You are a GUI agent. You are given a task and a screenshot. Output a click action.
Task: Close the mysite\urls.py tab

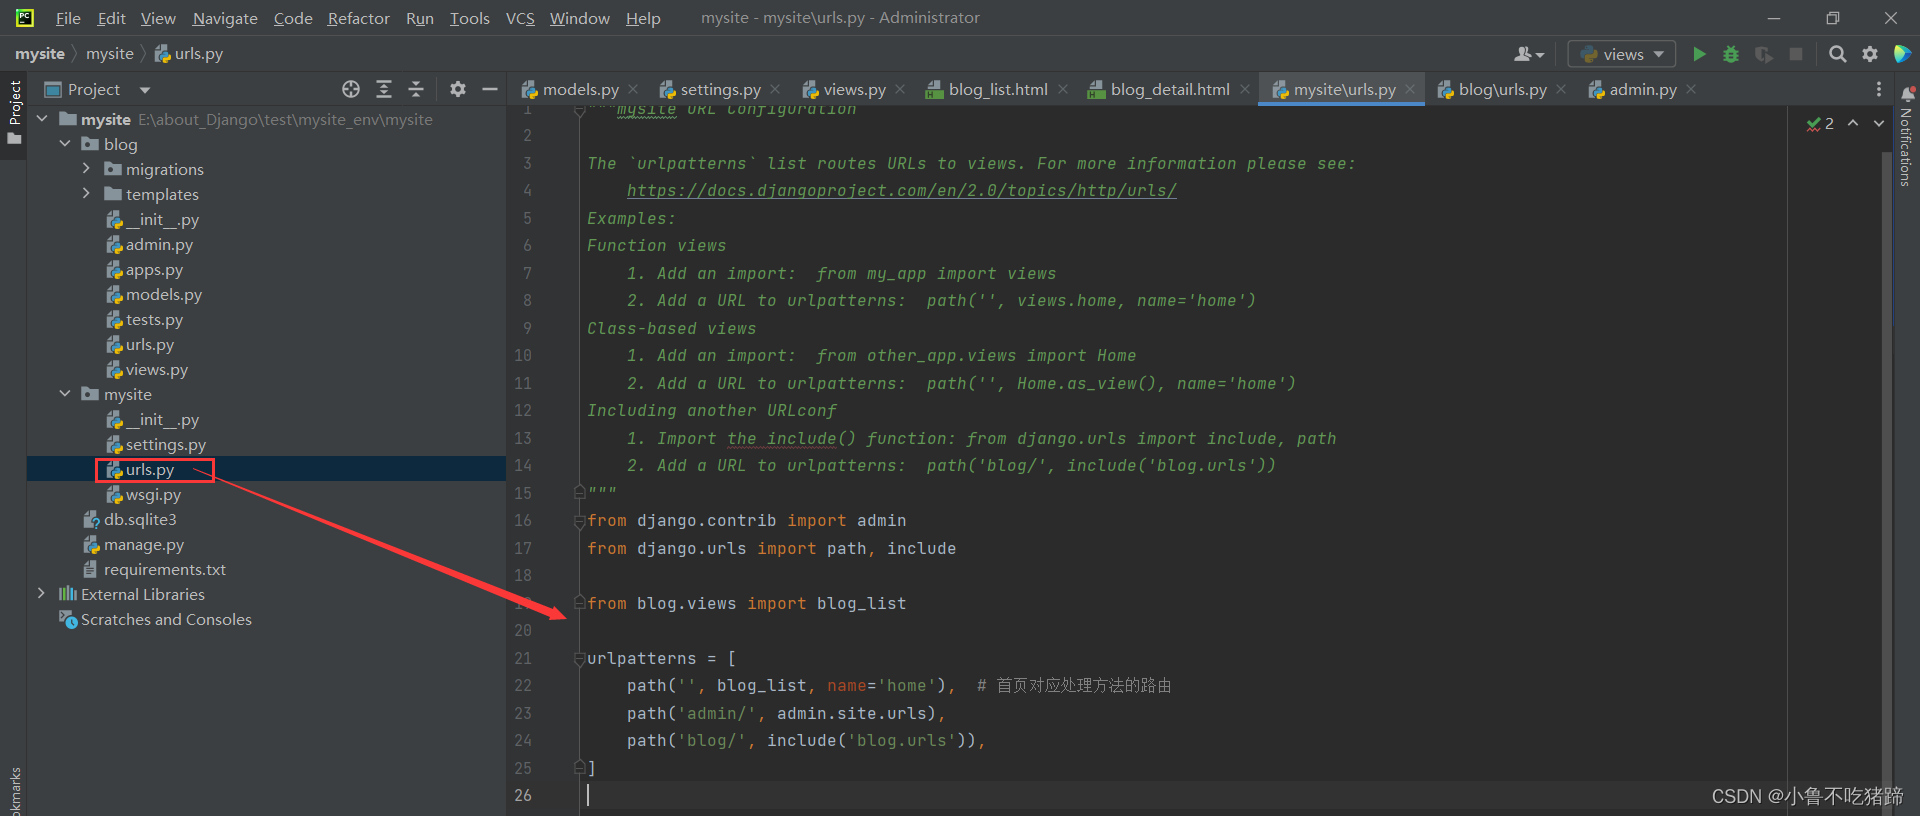[x=1410, y=89]
